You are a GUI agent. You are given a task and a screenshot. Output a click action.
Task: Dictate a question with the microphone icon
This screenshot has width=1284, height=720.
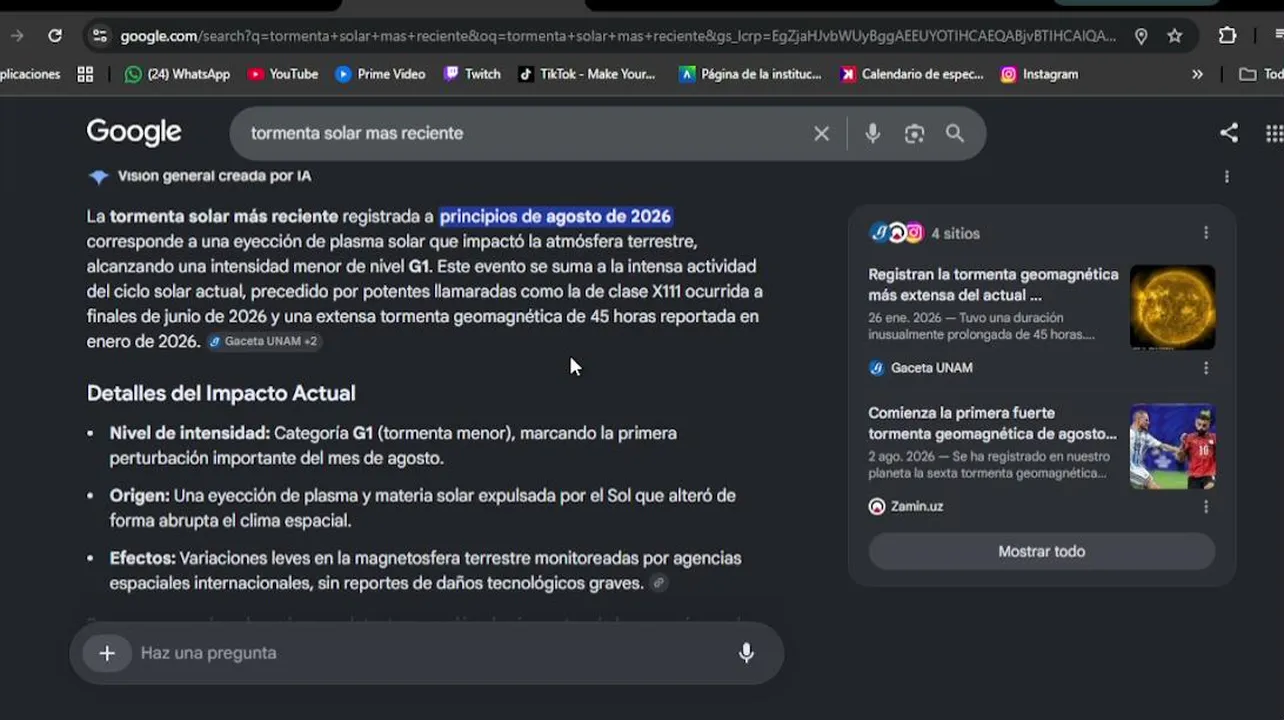[x=746, y=653]
